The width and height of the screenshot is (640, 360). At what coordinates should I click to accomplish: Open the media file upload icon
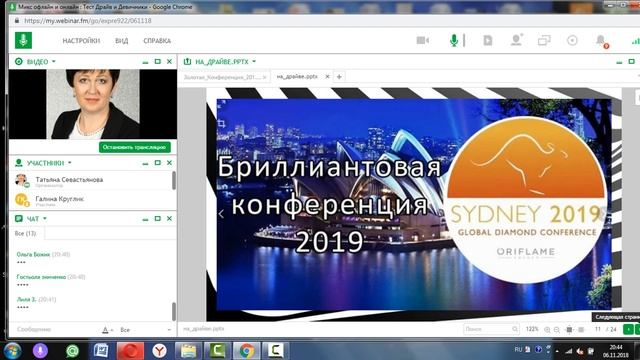(x=488, y=40)
